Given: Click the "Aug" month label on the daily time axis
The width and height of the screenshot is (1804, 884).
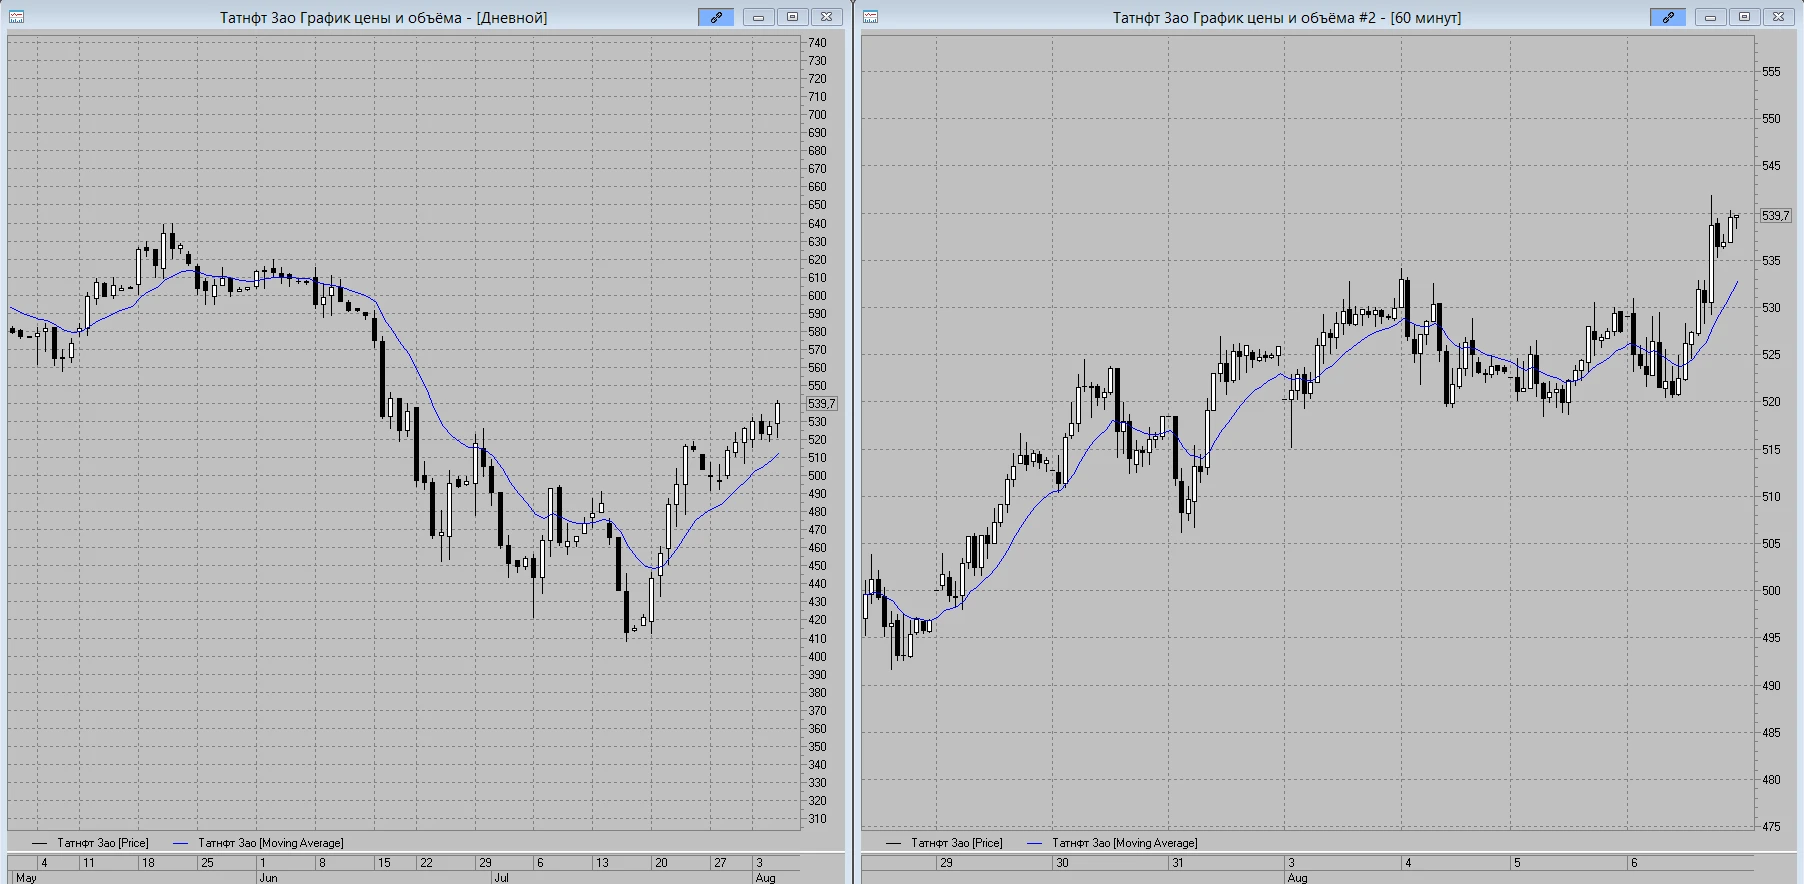Looking at the screenshot, I should (x=765, y=878).
